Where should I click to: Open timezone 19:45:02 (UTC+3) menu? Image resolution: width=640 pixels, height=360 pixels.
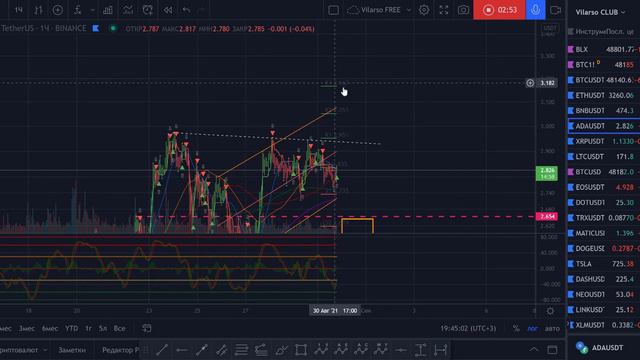(x=468, y=329)
